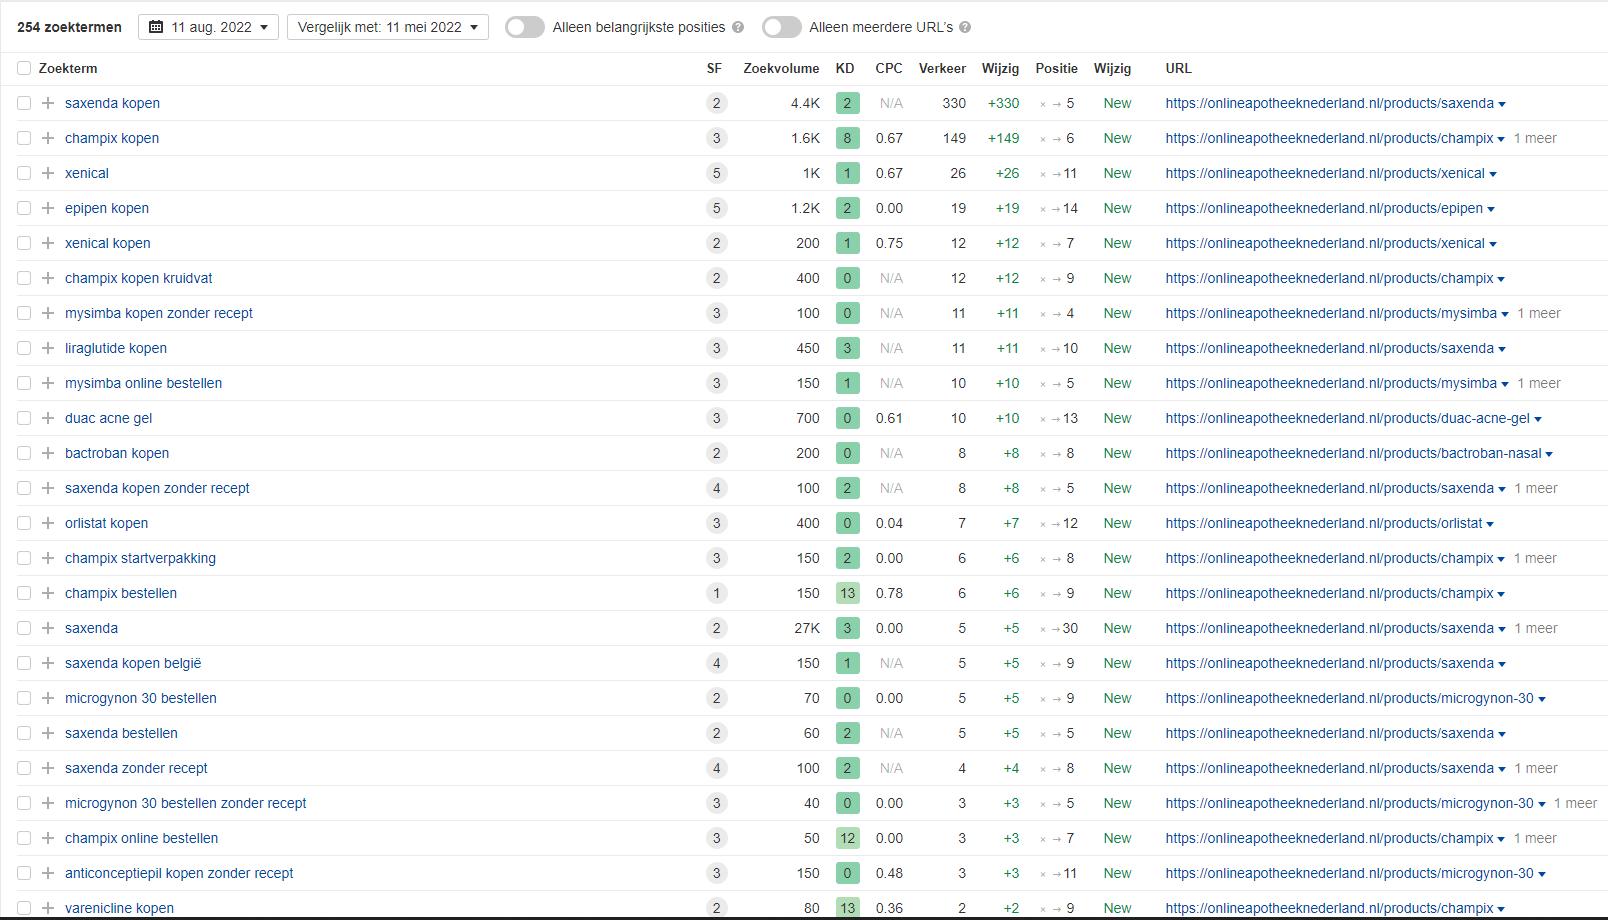Open URL dropdown arrow for duac-acne-gel
The height and width of the screenshot is (920, 1608).
(x=1538, y=419)
